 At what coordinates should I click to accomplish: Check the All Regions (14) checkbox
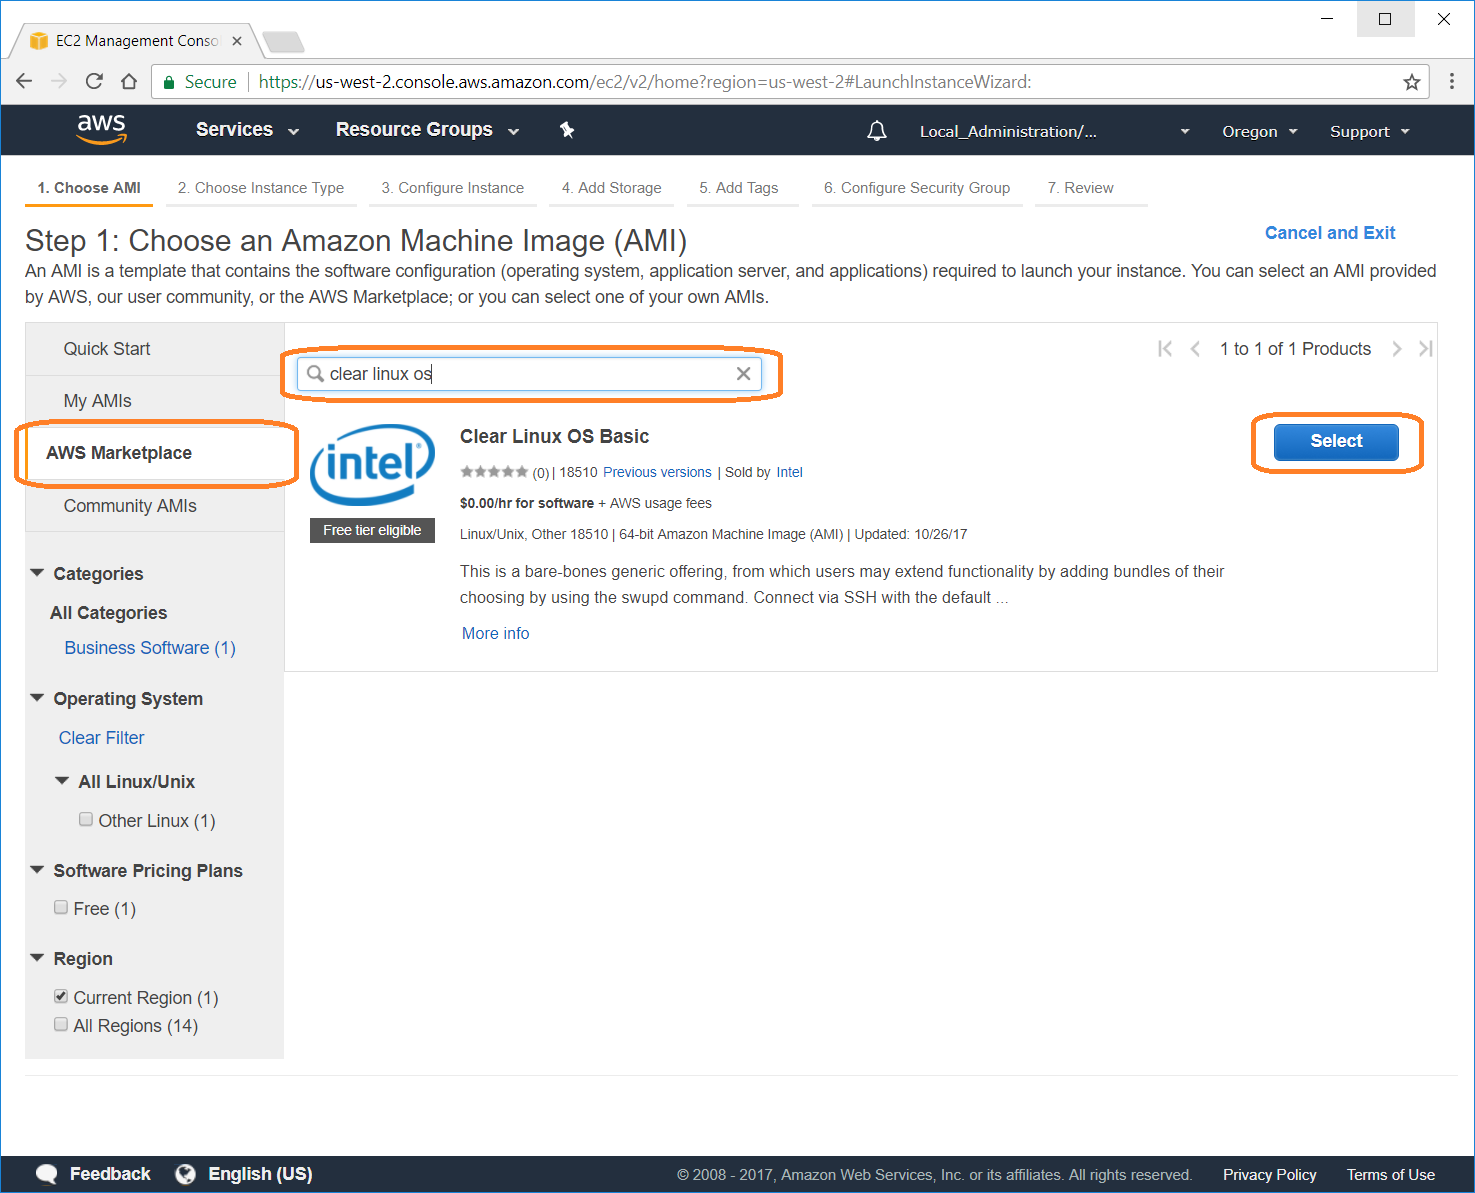[61, 1025]
